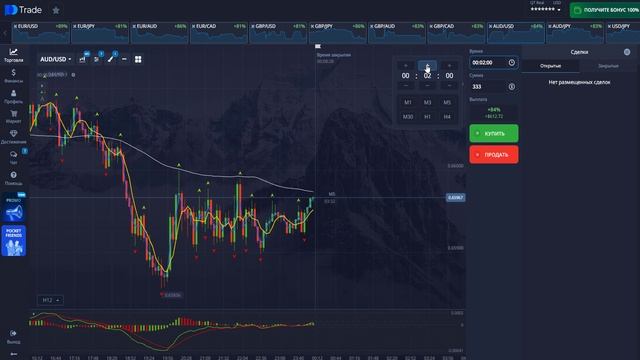640x360 pixels.
Task: Switch to the EUR/CAD favorite asset
Action: click(x=219, y=33)
